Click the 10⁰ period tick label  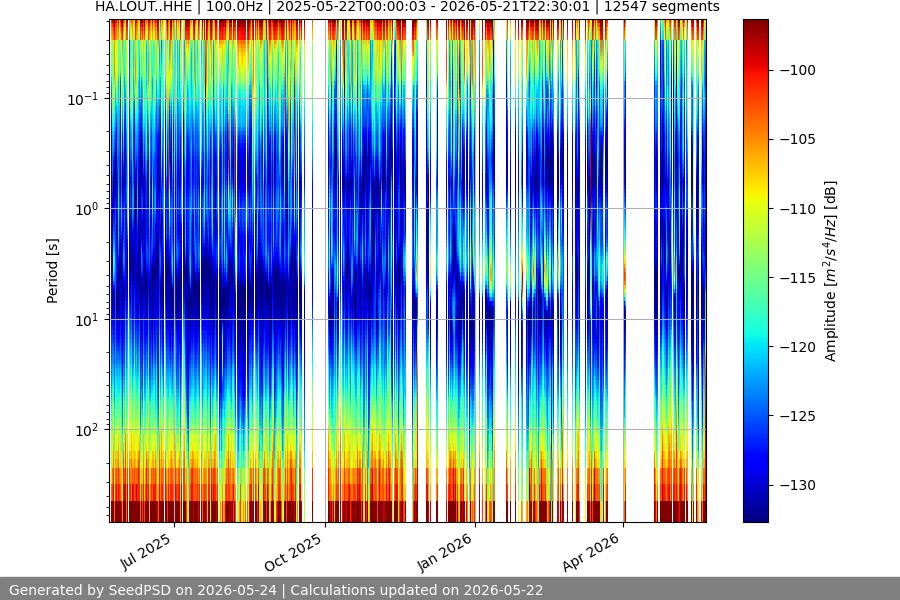pyautogui.click(x=86, y=209)
